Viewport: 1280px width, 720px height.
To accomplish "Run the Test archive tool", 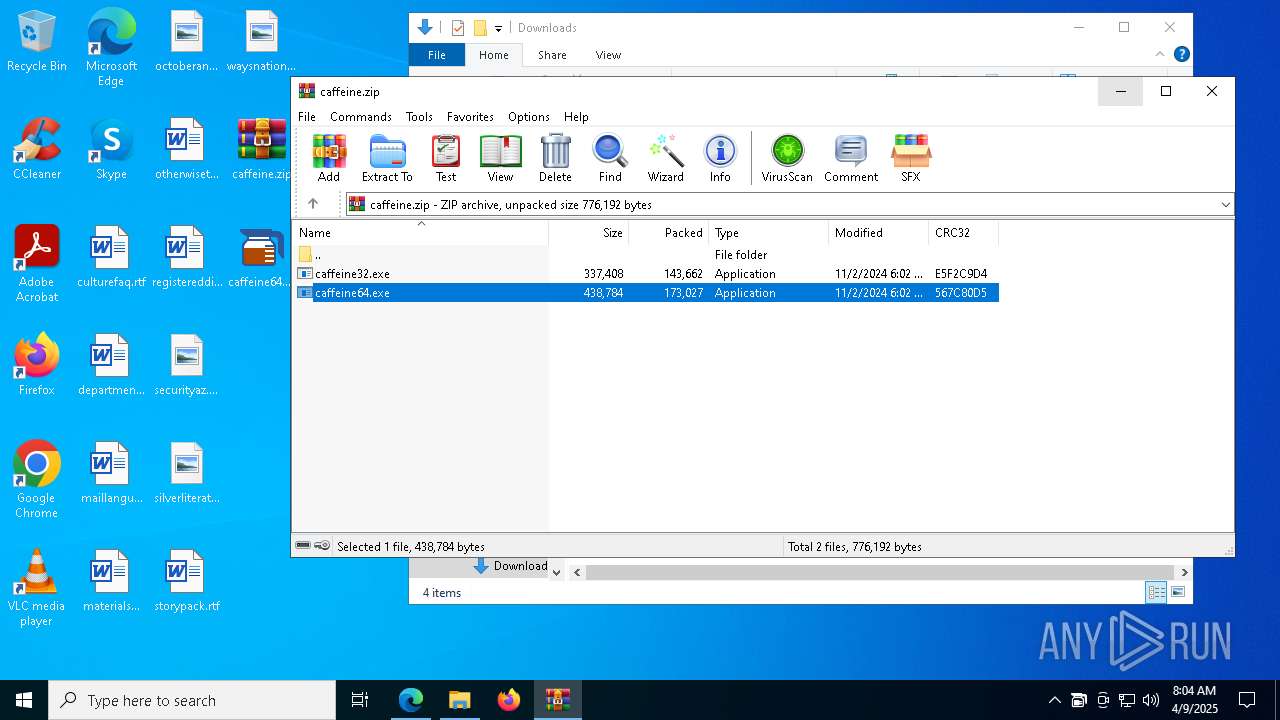I will click(x=445, y=159).
